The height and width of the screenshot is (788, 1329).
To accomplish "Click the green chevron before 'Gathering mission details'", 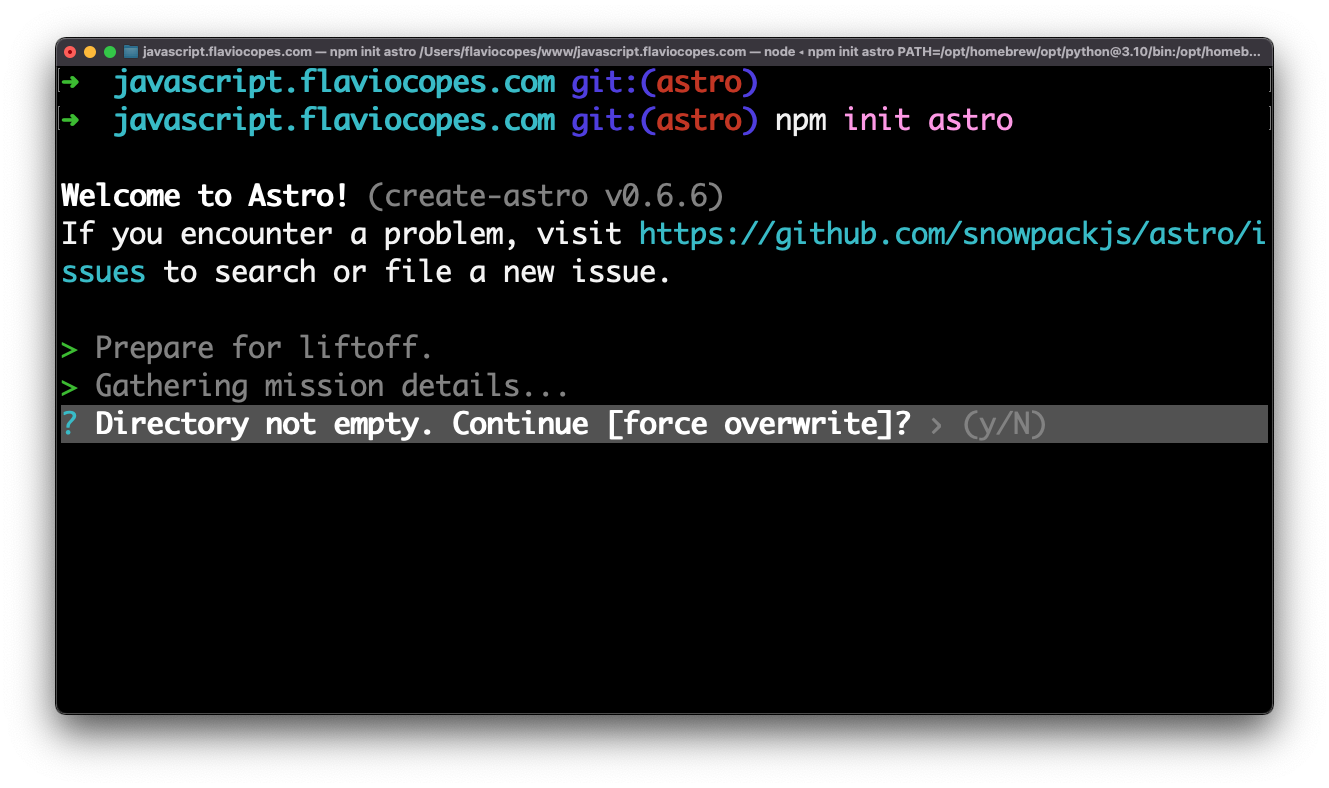I will click(x=69, y=387).
